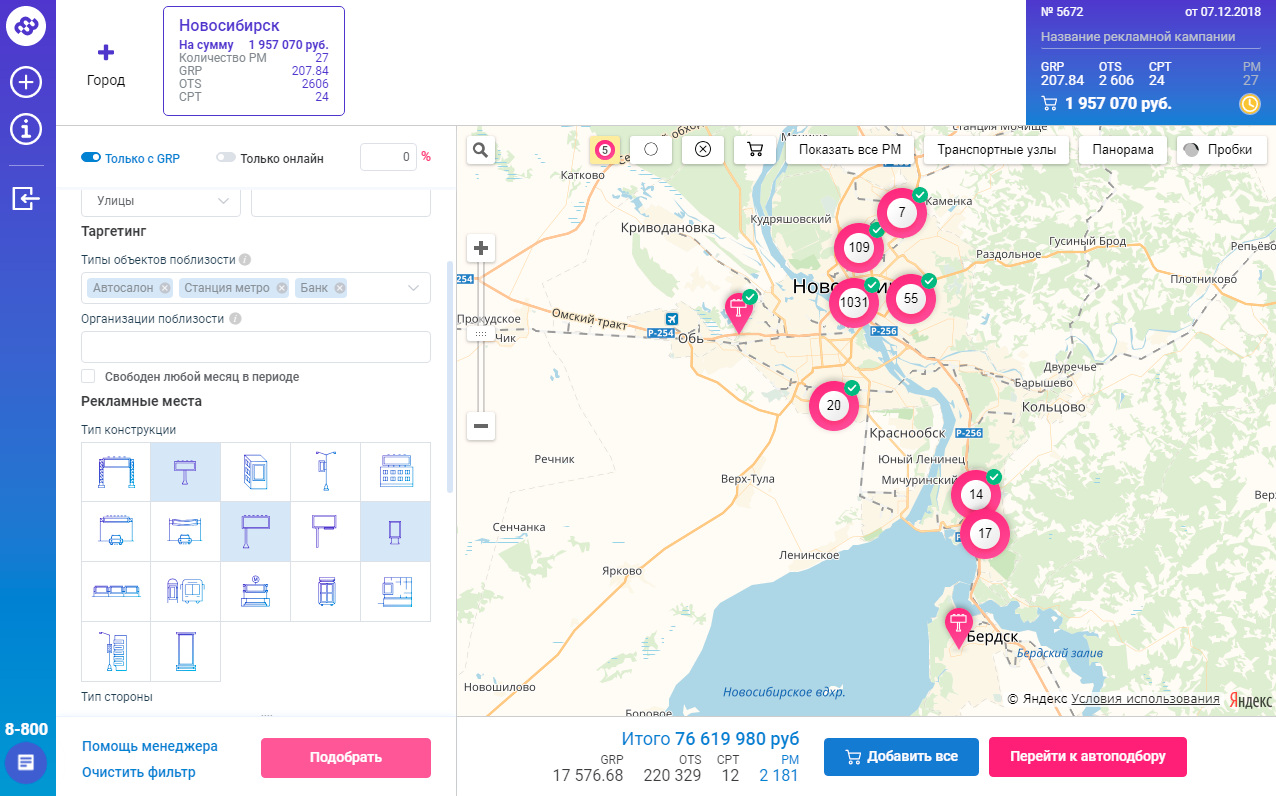1276x796 pixels.
Task: Click the map zoom slider handle
Action: (x=481, y=333)
